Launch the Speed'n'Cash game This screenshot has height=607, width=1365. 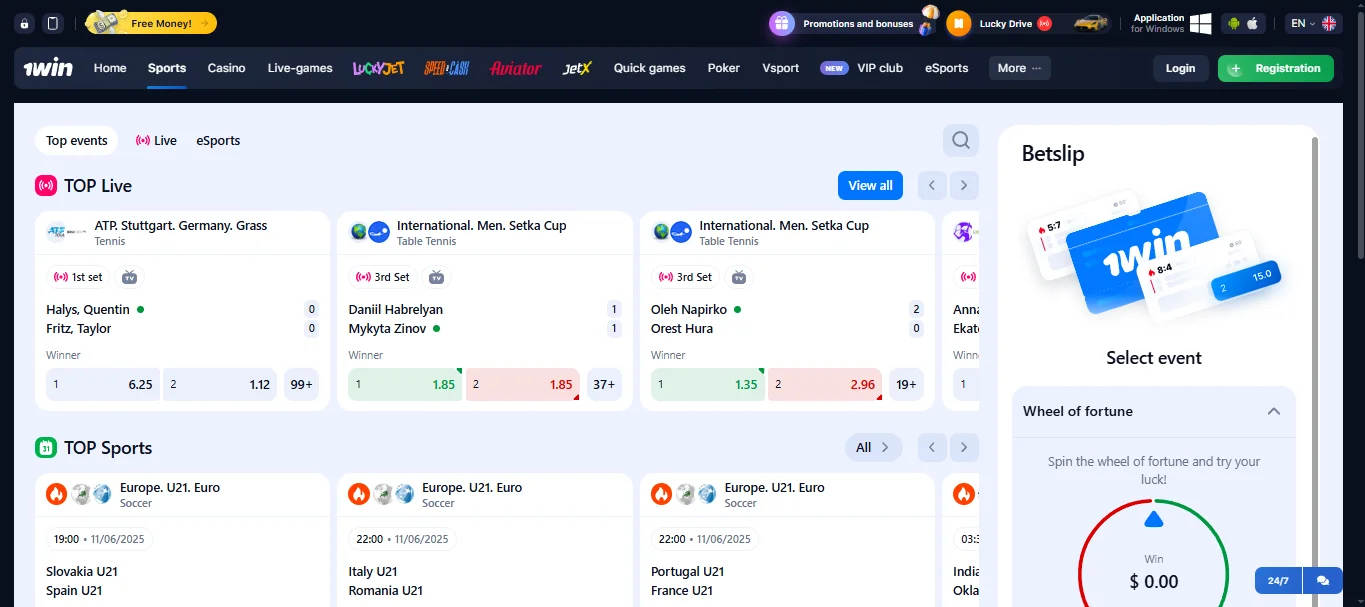pos(446,68)
